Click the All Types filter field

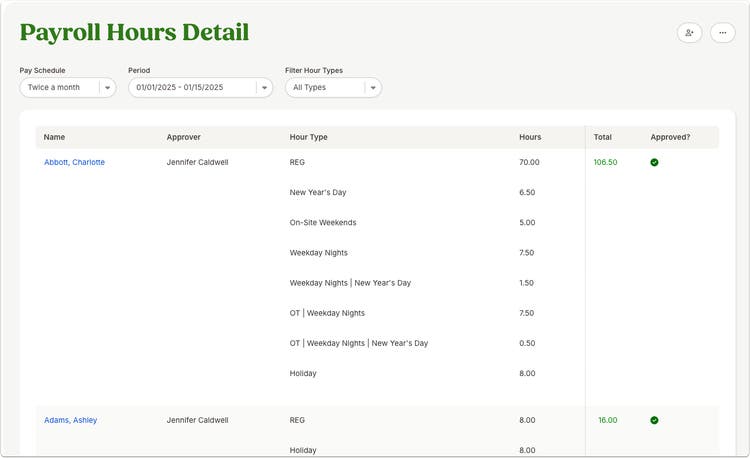click(x=333, y=87)
